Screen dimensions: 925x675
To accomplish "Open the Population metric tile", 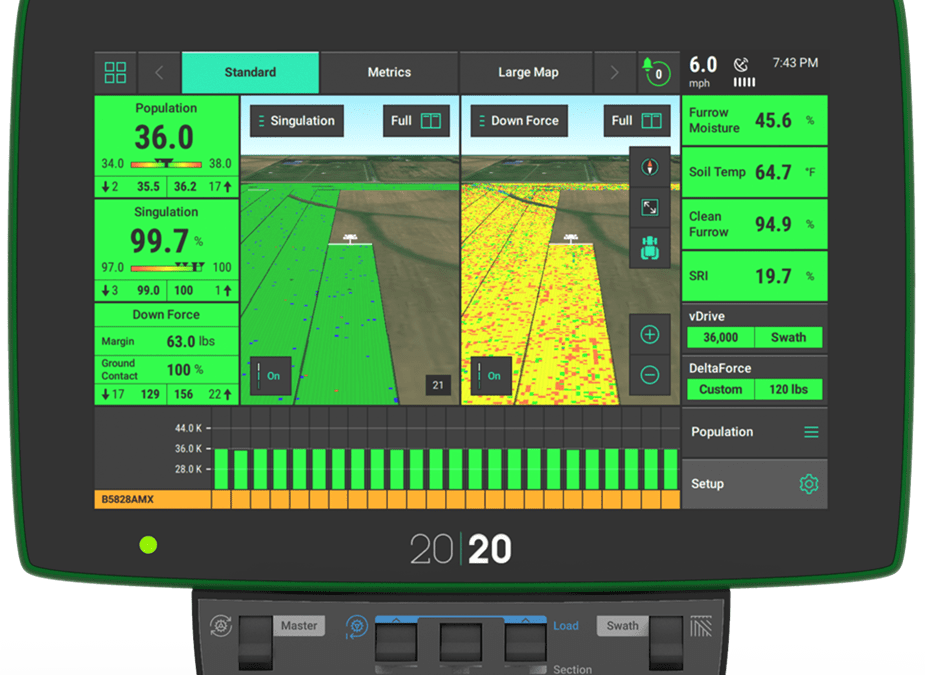I will tap(166, 146).
